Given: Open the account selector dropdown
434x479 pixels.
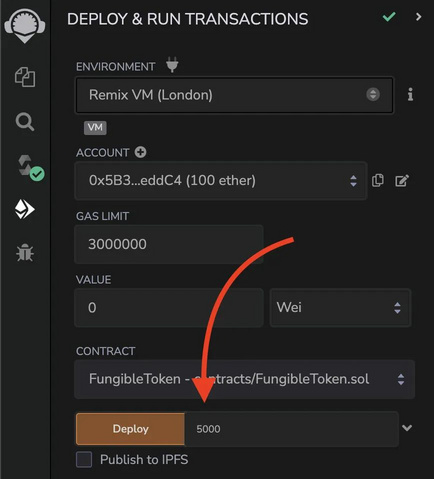Looking at the screenshot, I should (x=221, y=181).
